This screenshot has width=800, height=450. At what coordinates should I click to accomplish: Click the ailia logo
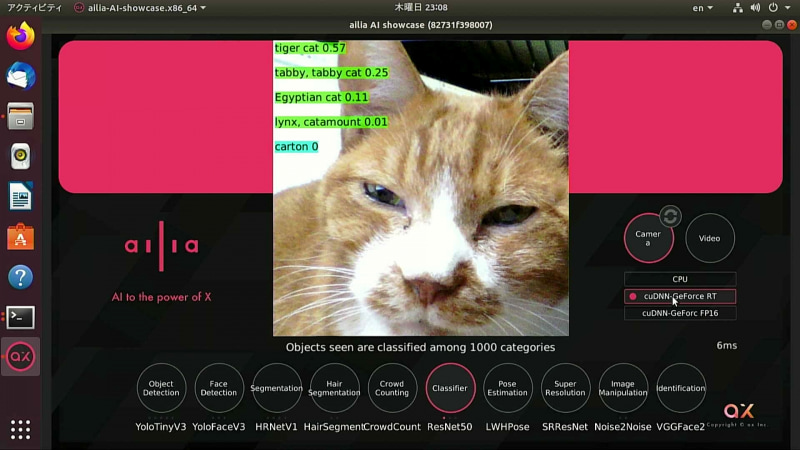tap(161, 246)
